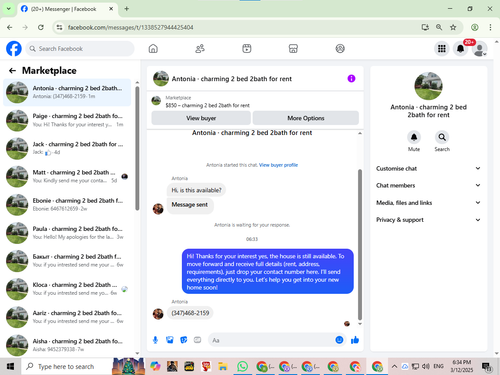
Task: Open WhatsApp from the taskbar
Action: click(x=242, y=366)
